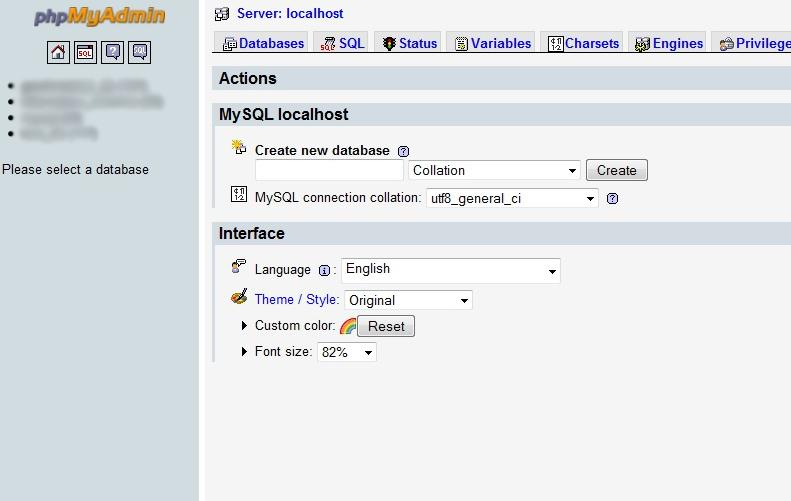The height and width of the screenshot is (501, 791).
Task: Click the Server: localhost link
Action: point(290,14)
